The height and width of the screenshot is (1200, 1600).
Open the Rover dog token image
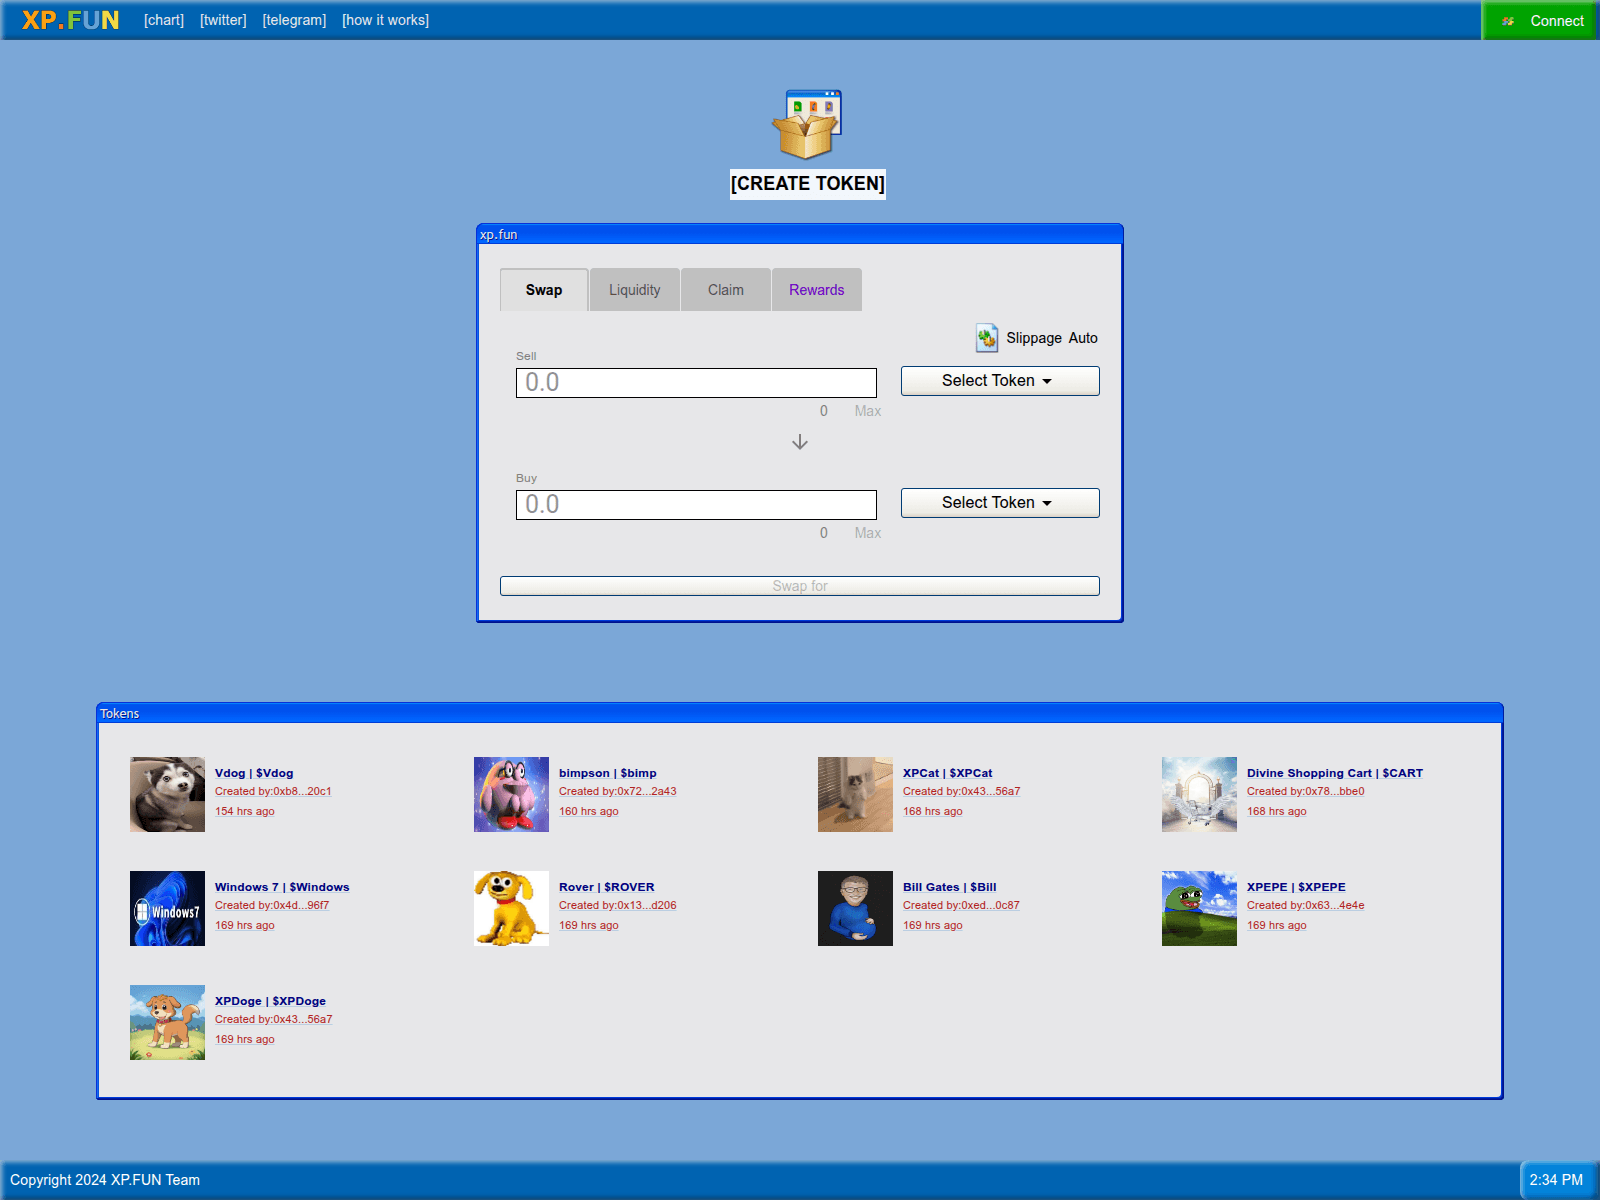[x=511, y=908]
